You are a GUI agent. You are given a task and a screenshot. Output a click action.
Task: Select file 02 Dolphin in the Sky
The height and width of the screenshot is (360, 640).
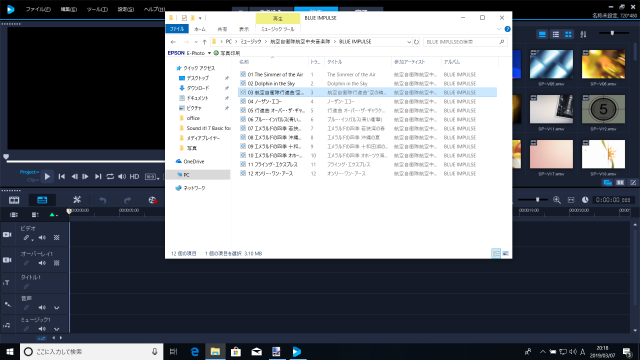click(271, 83)
